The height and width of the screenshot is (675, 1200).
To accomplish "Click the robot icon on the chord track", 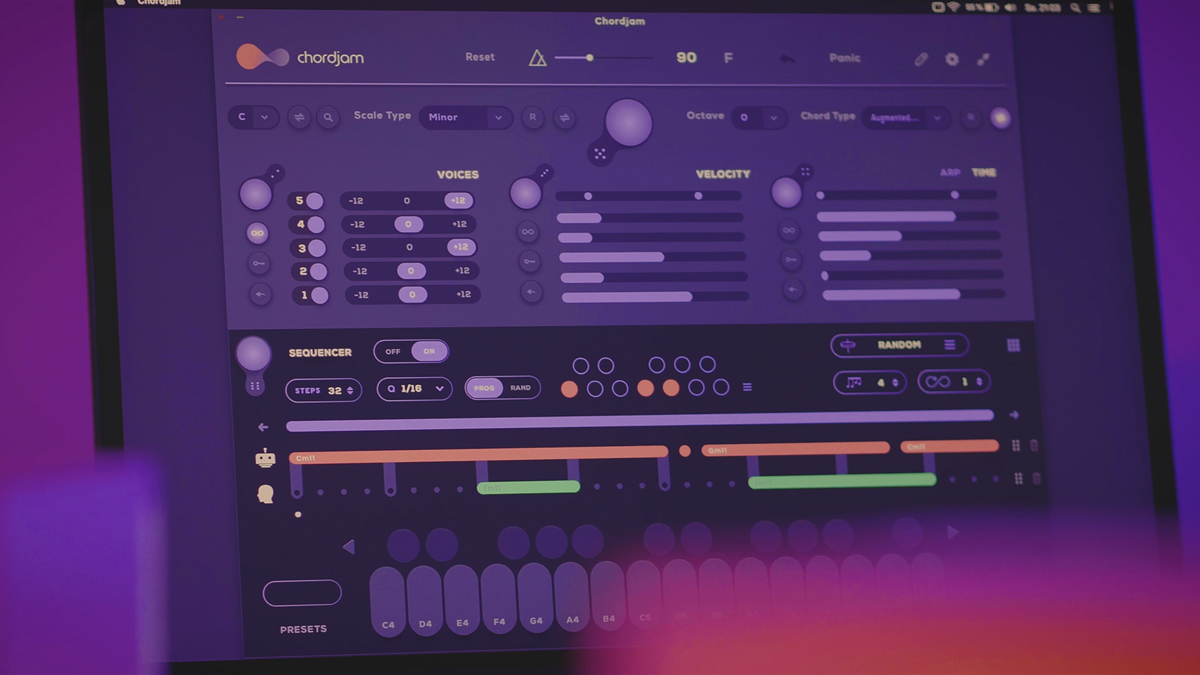I will 265,458.
